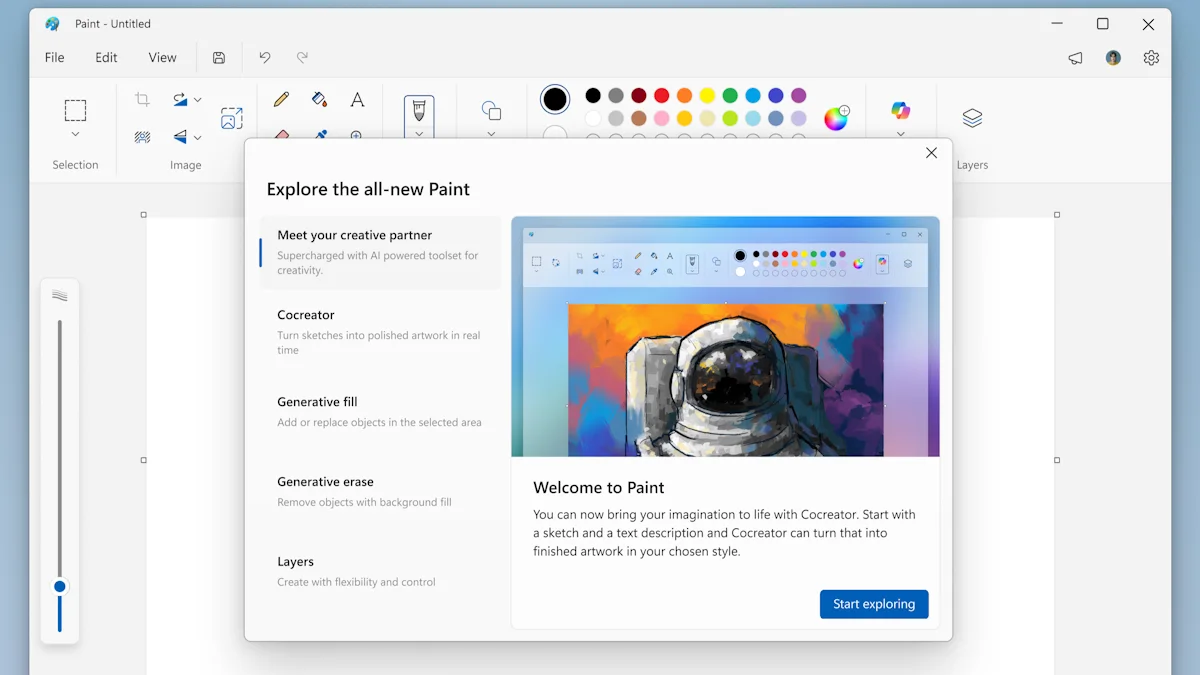Click the Crop image icon

point(142,99)
